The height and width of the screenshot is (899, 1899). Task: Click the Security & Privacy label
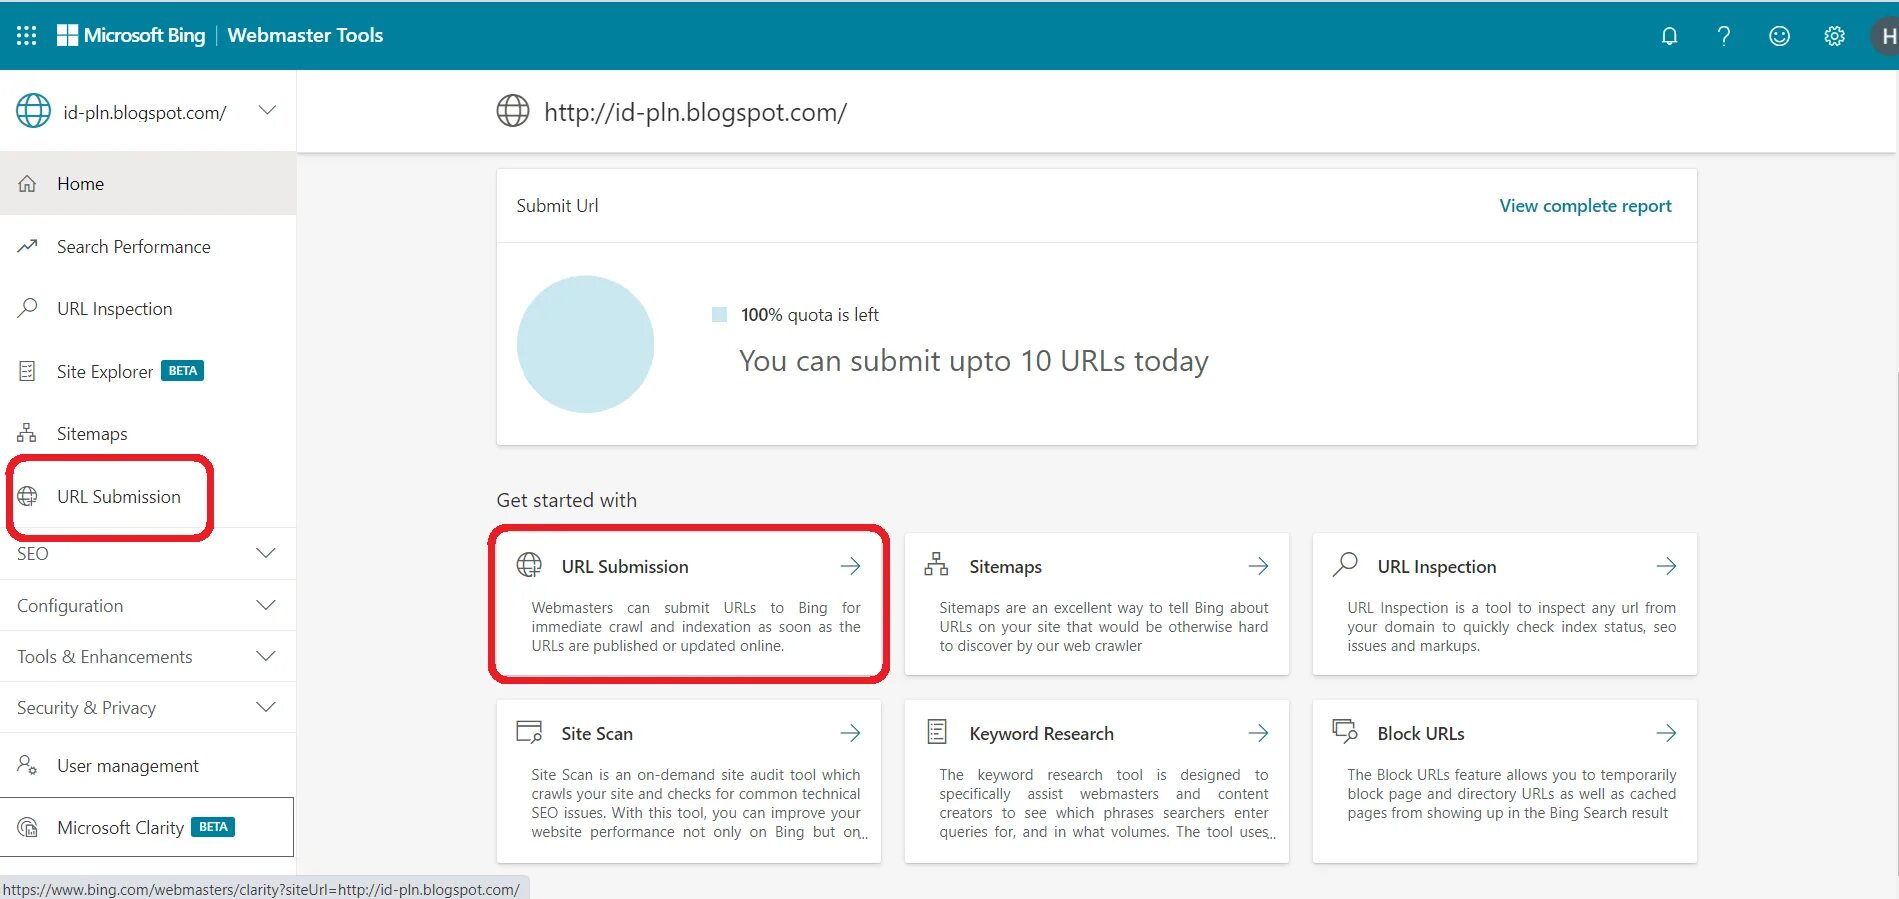pyautogui.click(x=87, y=708)
